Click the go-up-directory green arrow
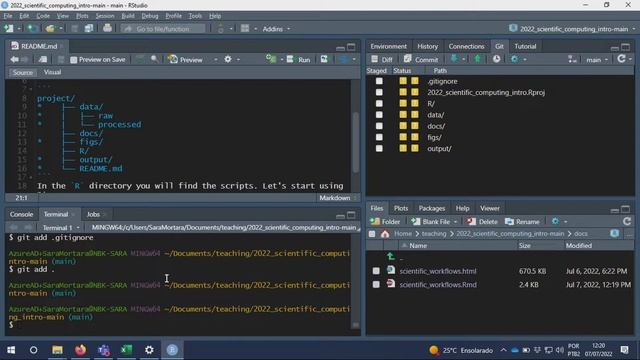This screenshot has height=360, width=640. click(391, 257)
